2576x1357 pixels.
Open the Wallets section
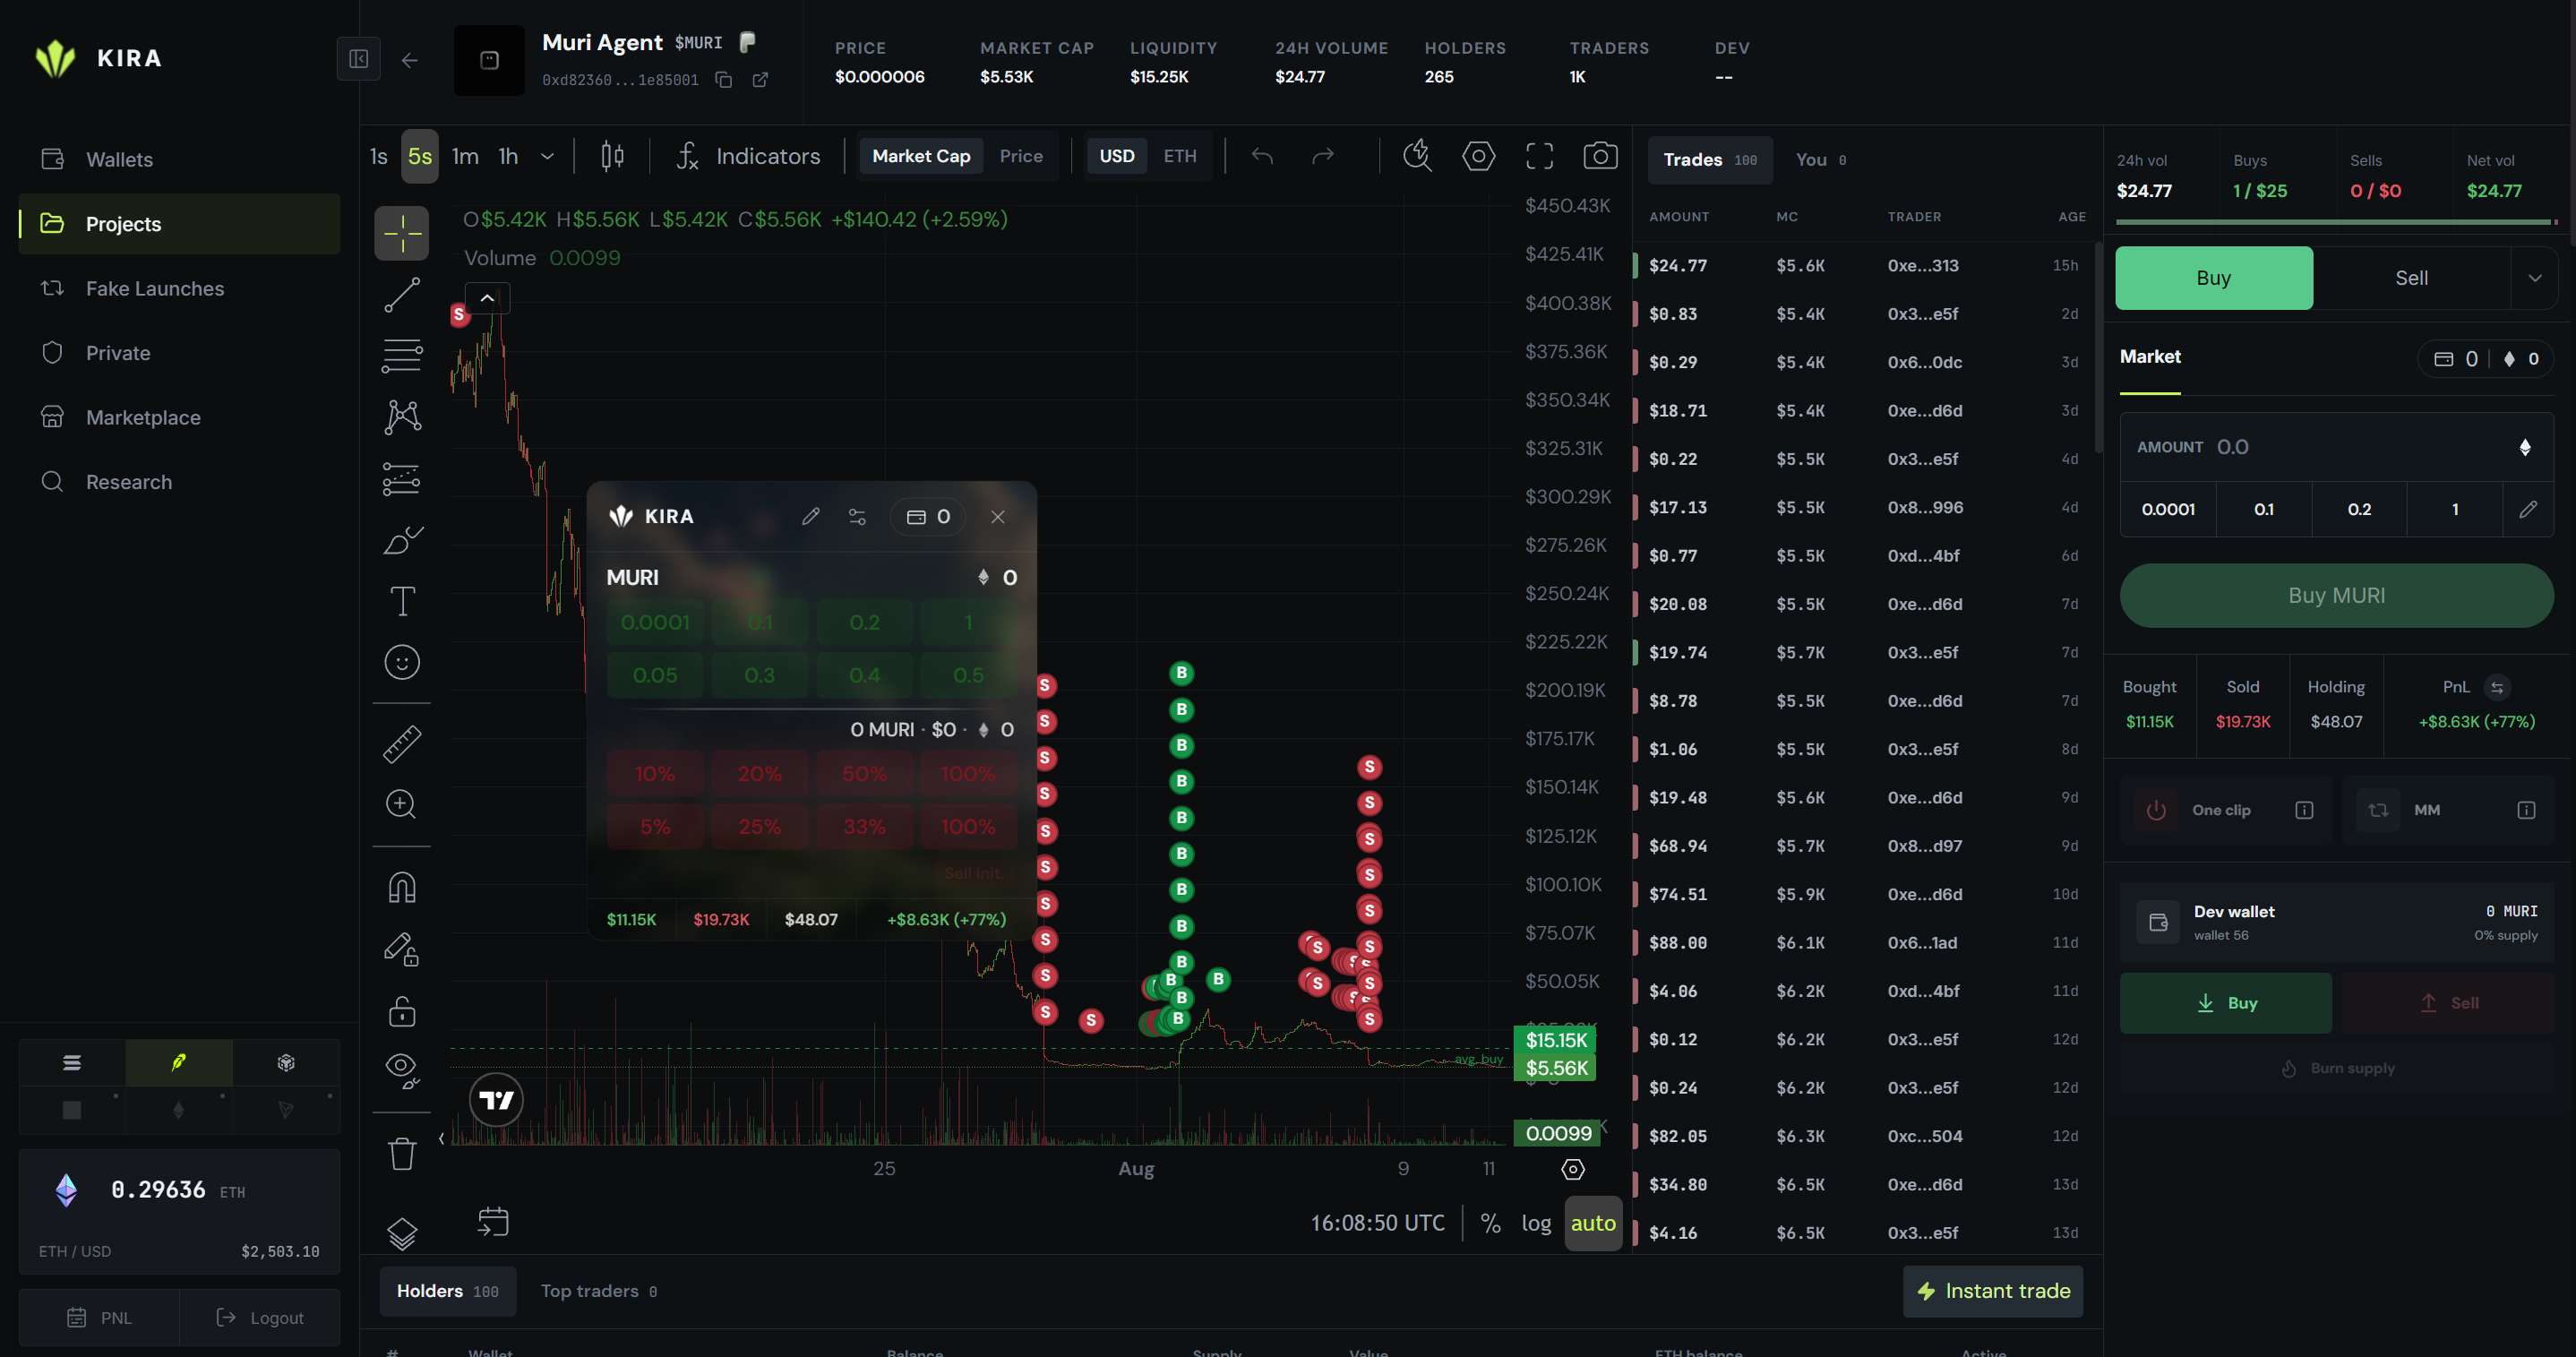pos(180,159)
